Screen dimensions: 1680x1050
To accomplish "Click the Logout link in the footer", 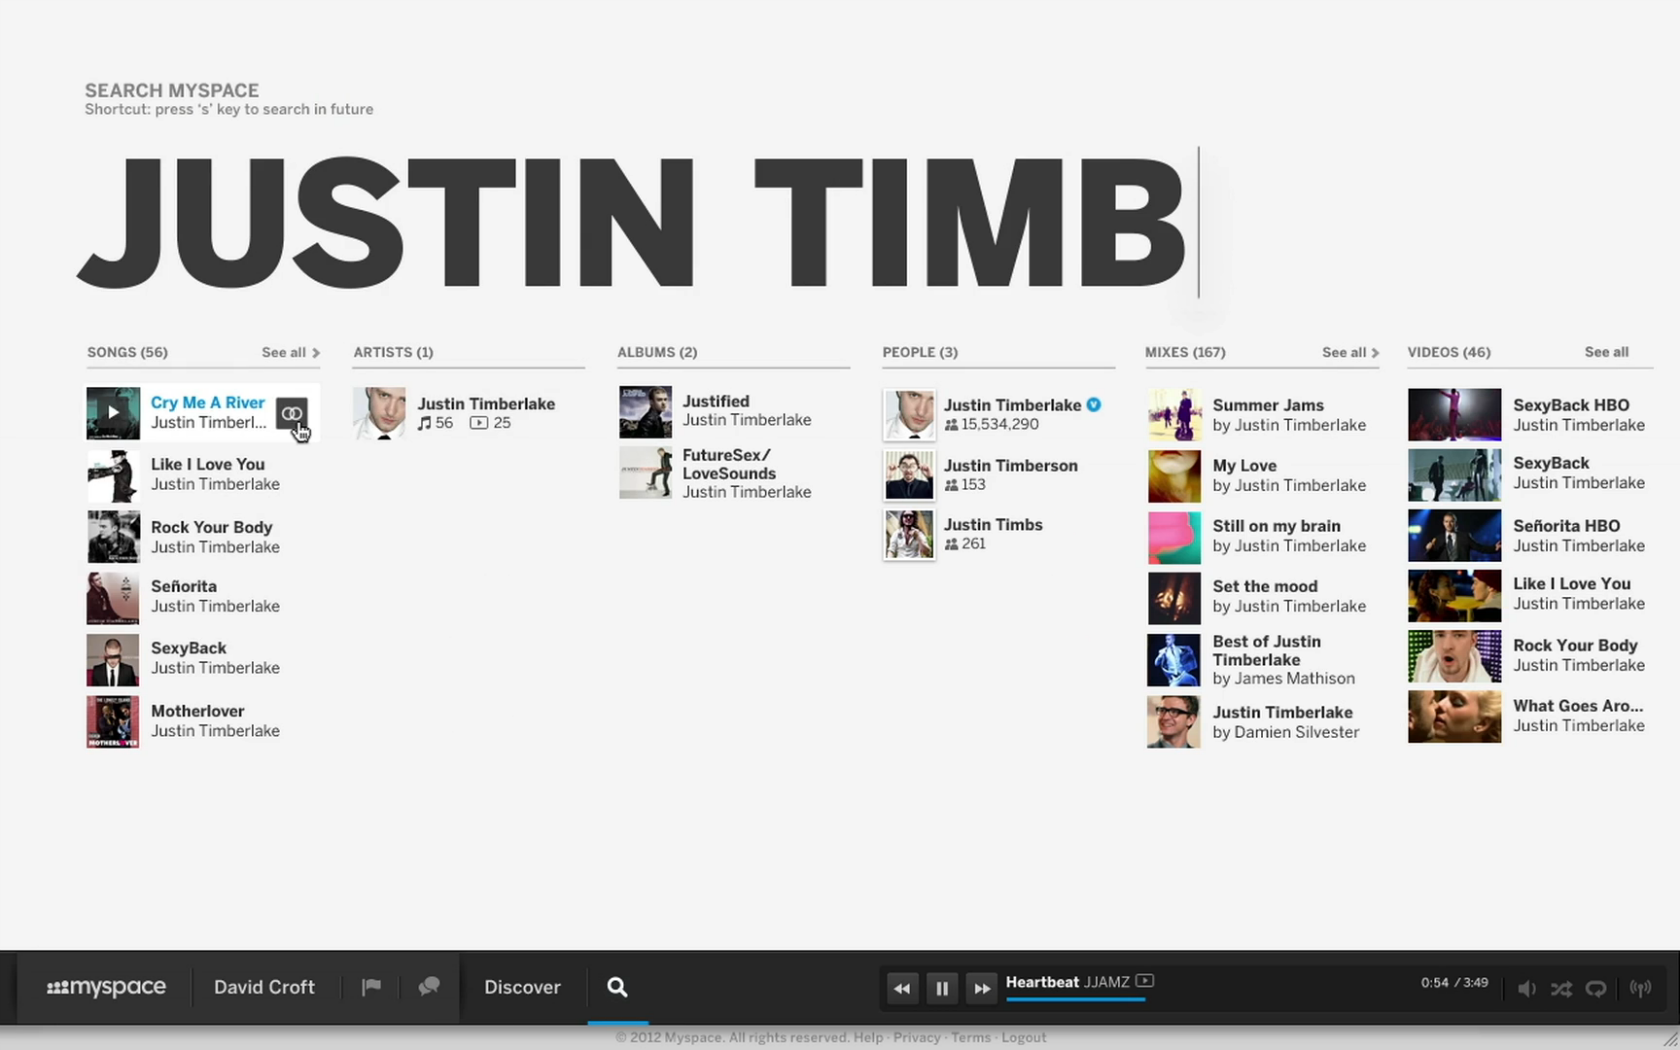I will coord(1024,1037).
